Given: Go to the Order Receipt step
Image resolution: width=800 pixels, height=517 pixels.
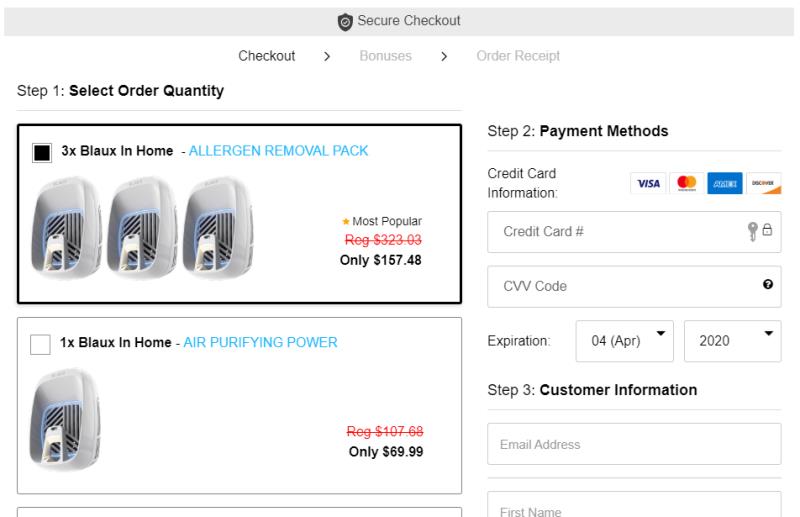Looking at the screenshot, I should pyautogui.click(x=518, y=56).
